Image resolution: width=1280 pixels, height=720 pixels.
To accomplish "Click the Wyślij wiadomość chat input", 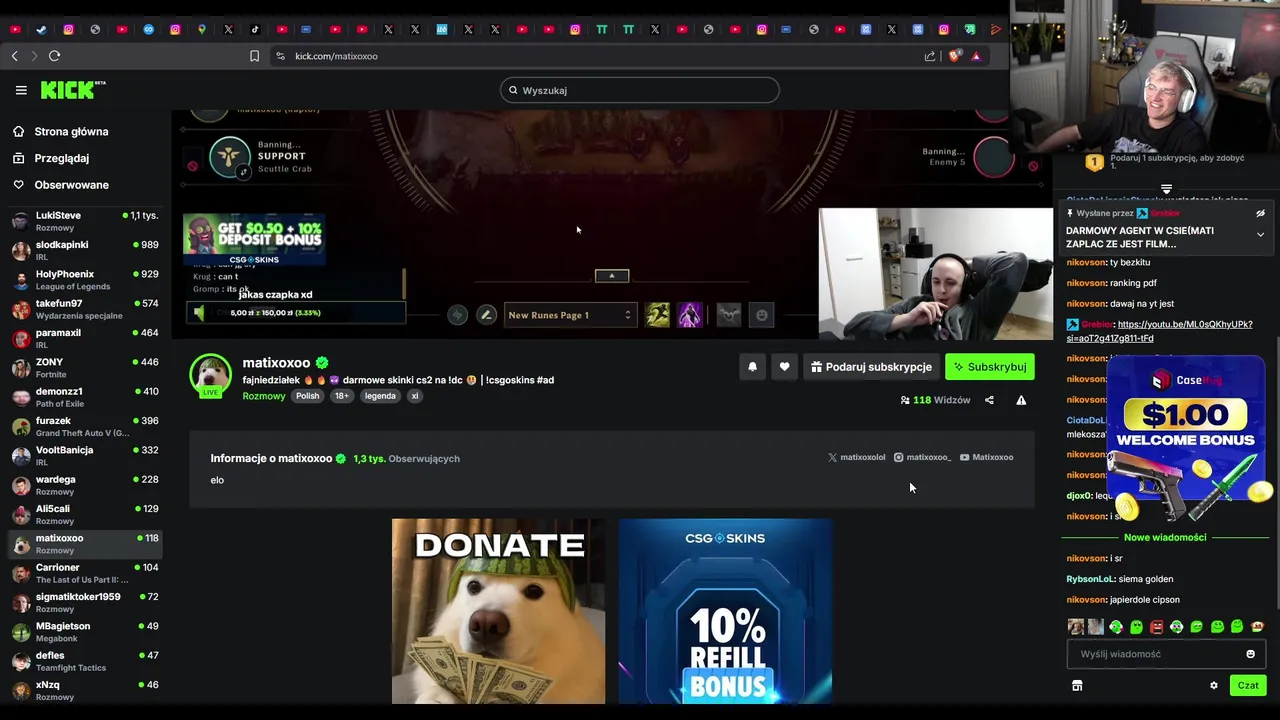I will tap(1165, 654).
